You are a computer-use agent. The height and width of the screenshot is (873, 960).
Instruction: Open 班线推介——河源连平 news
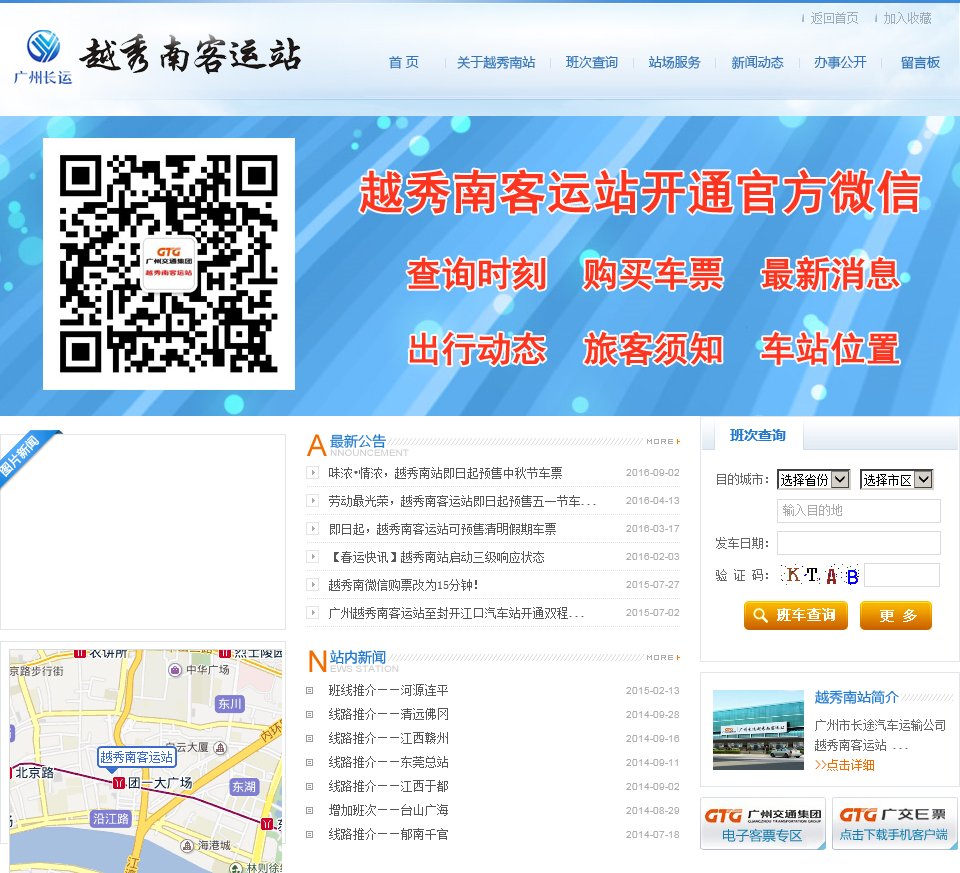pos(388,691)
